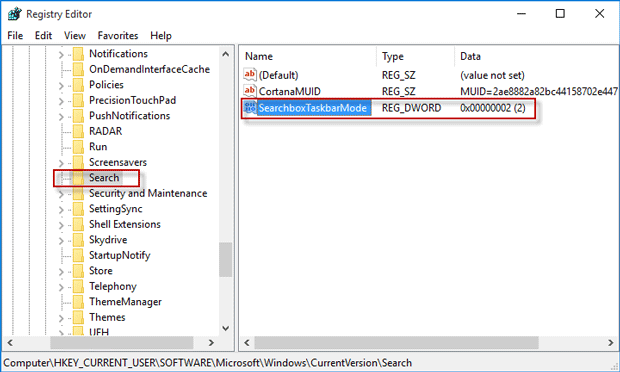Click the ThemeManager folder icon
This screenshot has width=620, height=372.
78,302
